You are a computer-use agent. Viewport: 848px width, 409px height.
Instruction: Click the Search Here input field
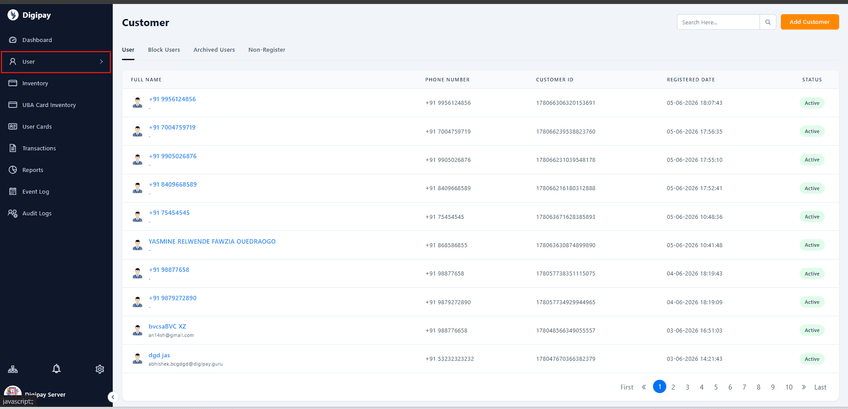718,22
